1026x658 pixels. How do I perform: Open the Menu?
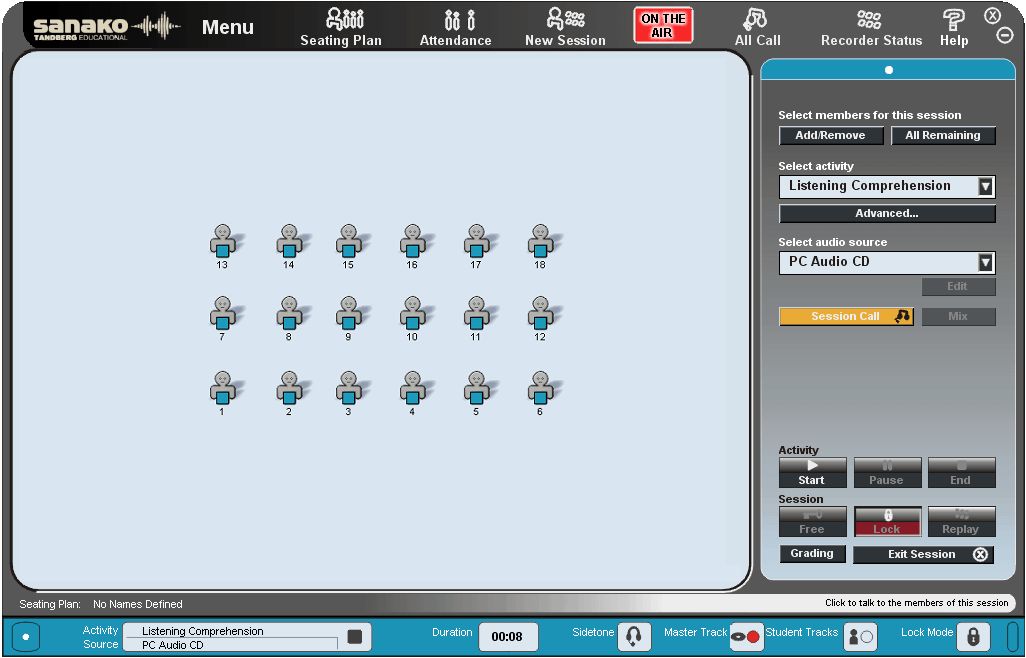click(227, 27)
